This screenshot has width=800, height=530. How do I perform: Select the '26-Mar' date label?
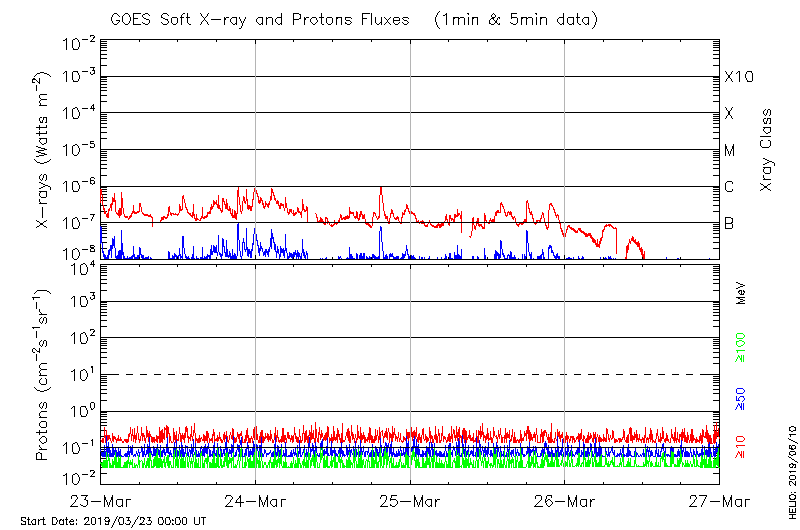(564, 500)
